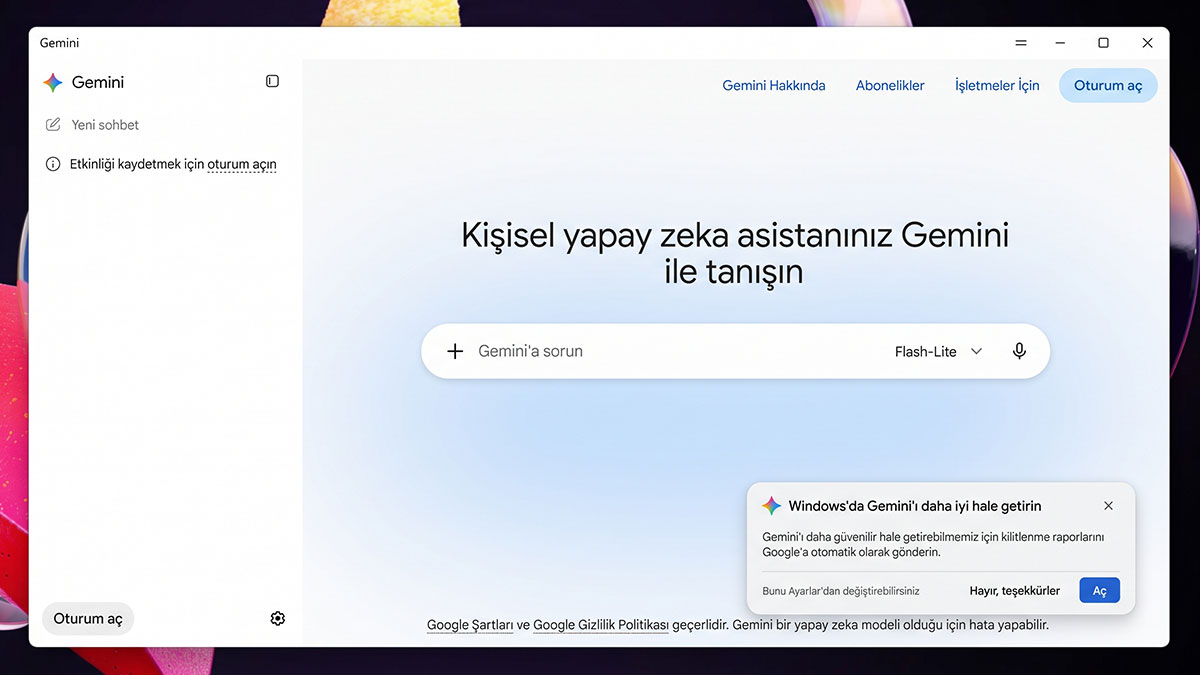The image size is (1200, 675).
Task: Click the Yeni sohbet pencil icon
Action: click(53, 125)
